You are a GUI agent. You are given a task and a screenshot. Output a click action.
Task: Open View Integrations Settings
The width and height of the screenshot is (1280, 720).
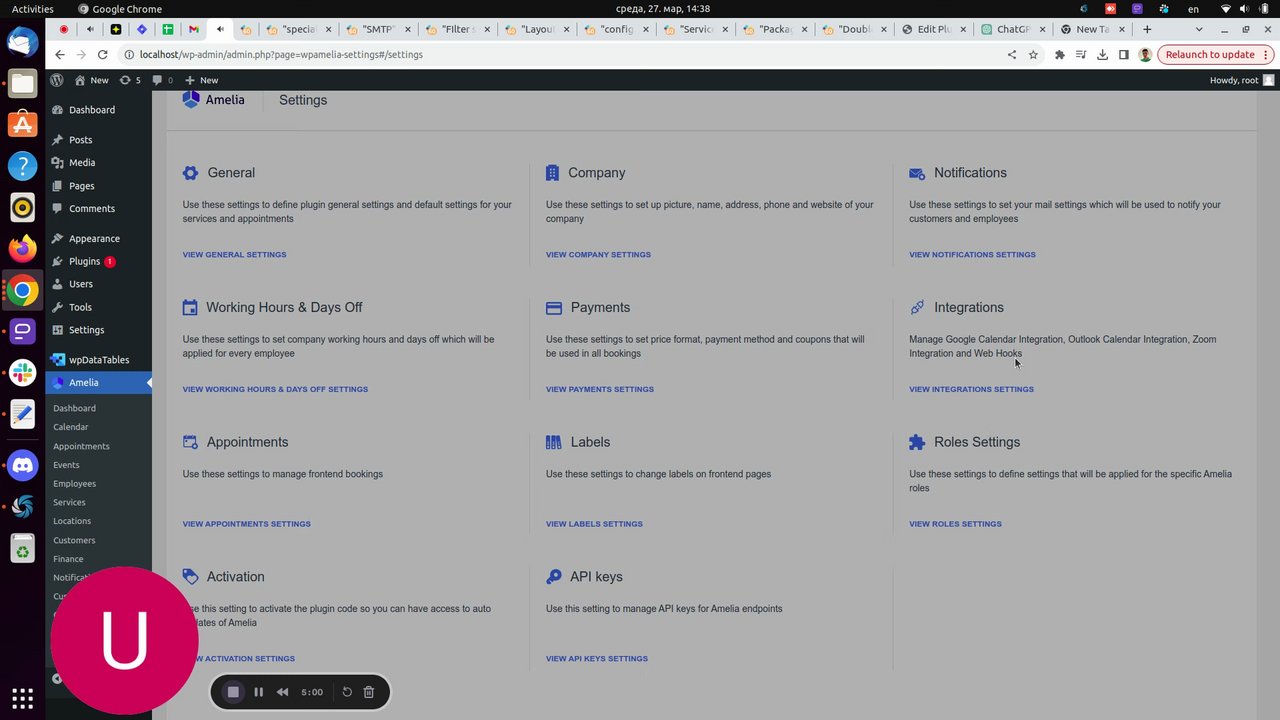click(971, 389)
